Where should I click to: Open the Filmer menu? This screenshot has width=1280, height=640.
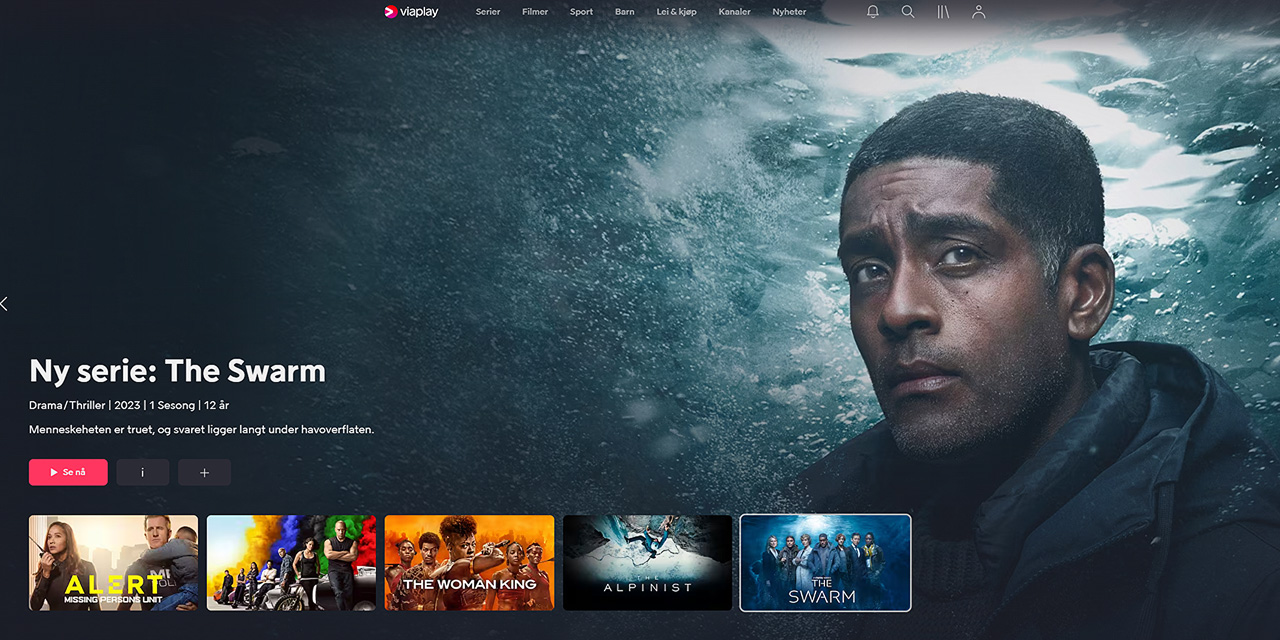(535, 12)
